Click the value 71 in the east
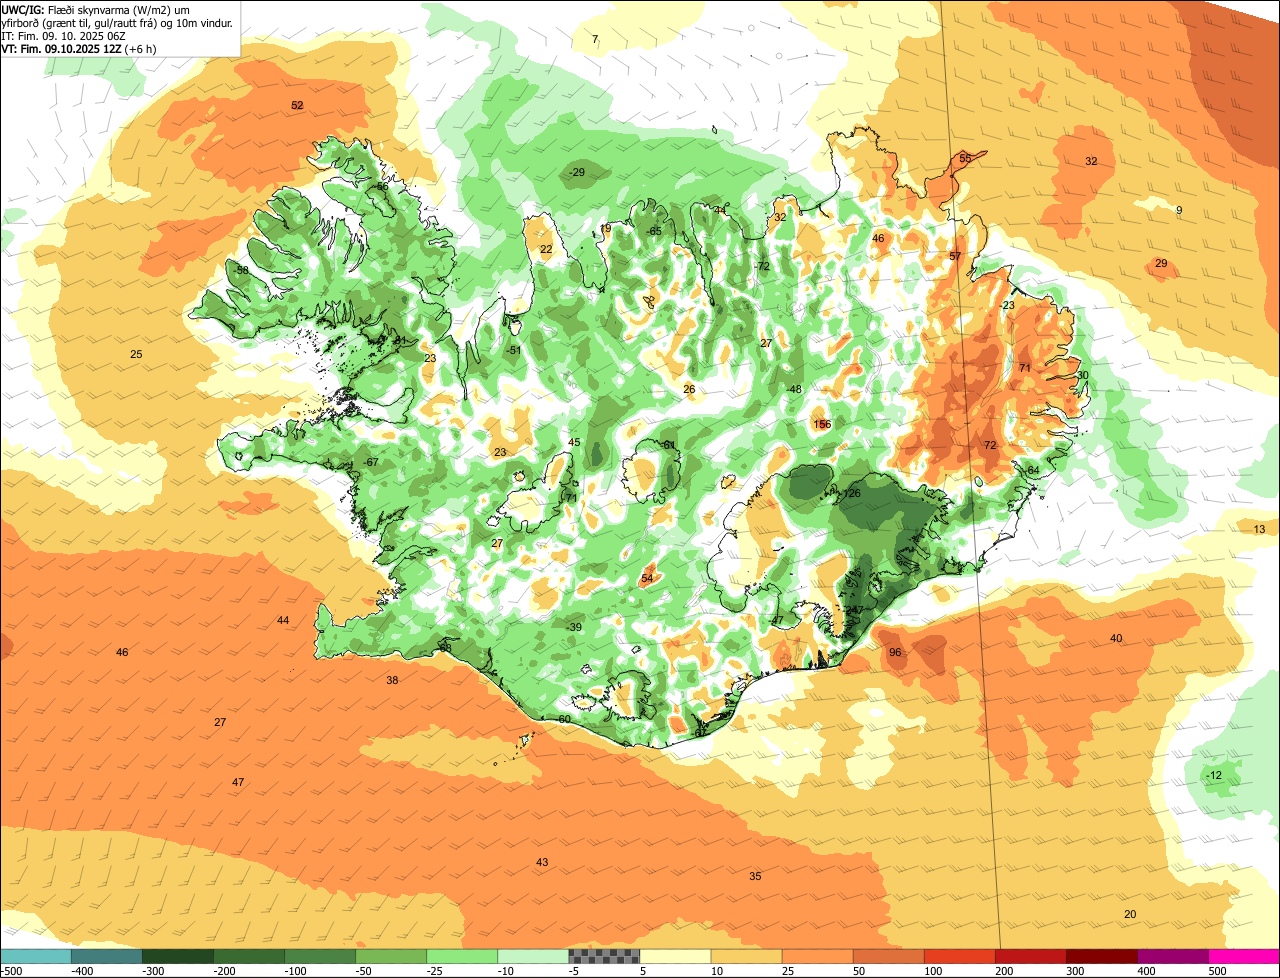This screenshot has height=978, width=1280. pyautogui.click(x=1024, y=368)
